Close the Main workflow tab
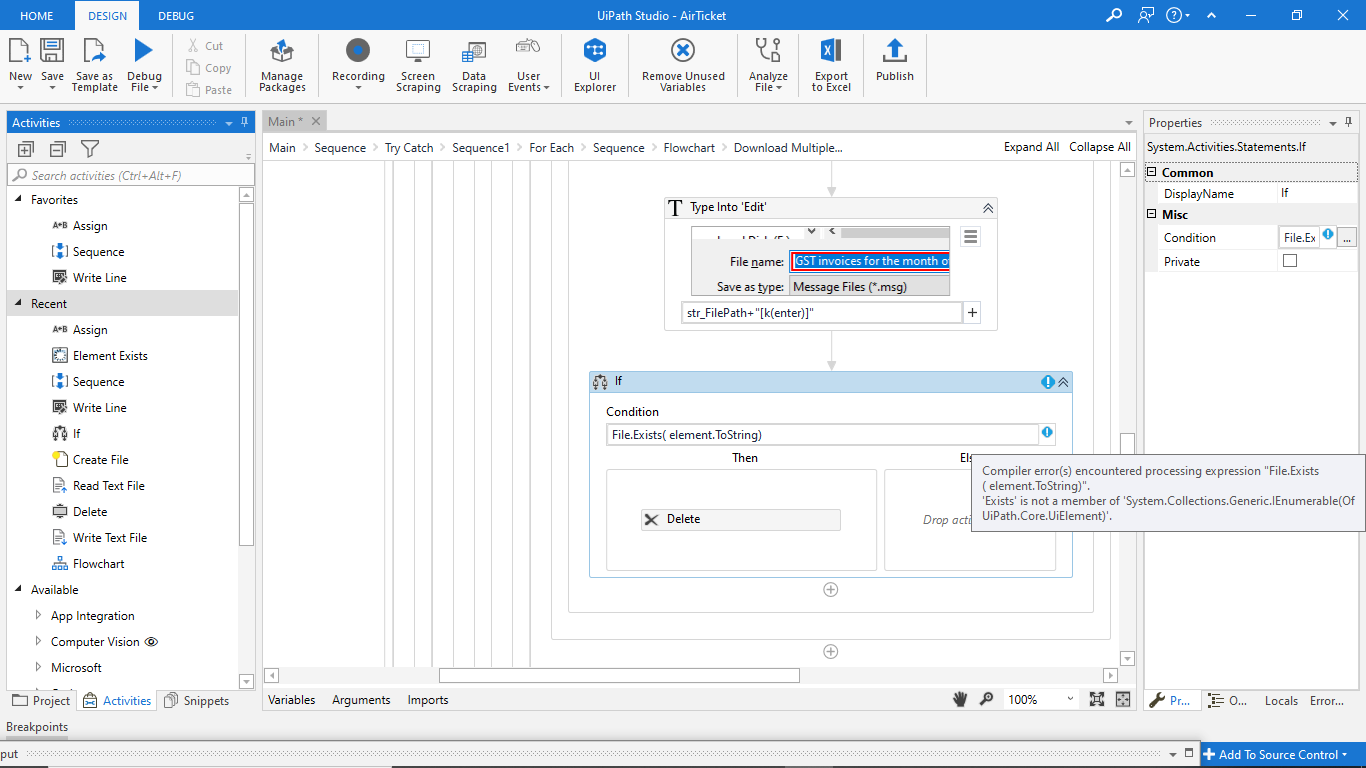1366x768 pixels. click(315, 121)
